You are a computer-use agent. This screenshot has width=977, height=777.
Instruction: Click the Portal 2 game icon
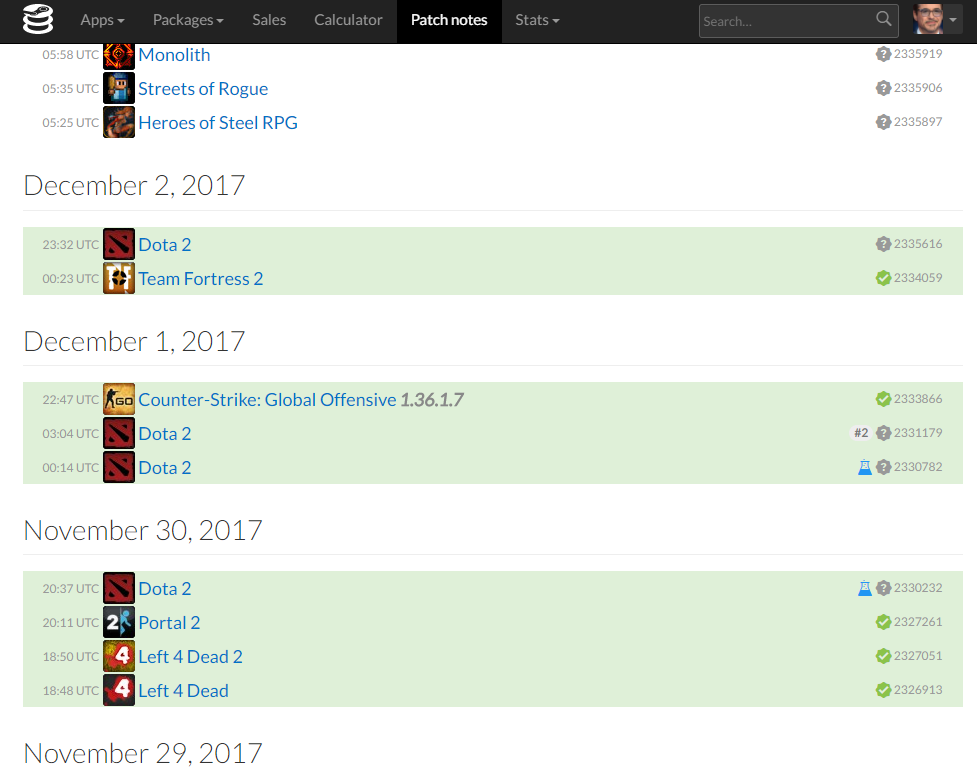[x=118, y=622]
